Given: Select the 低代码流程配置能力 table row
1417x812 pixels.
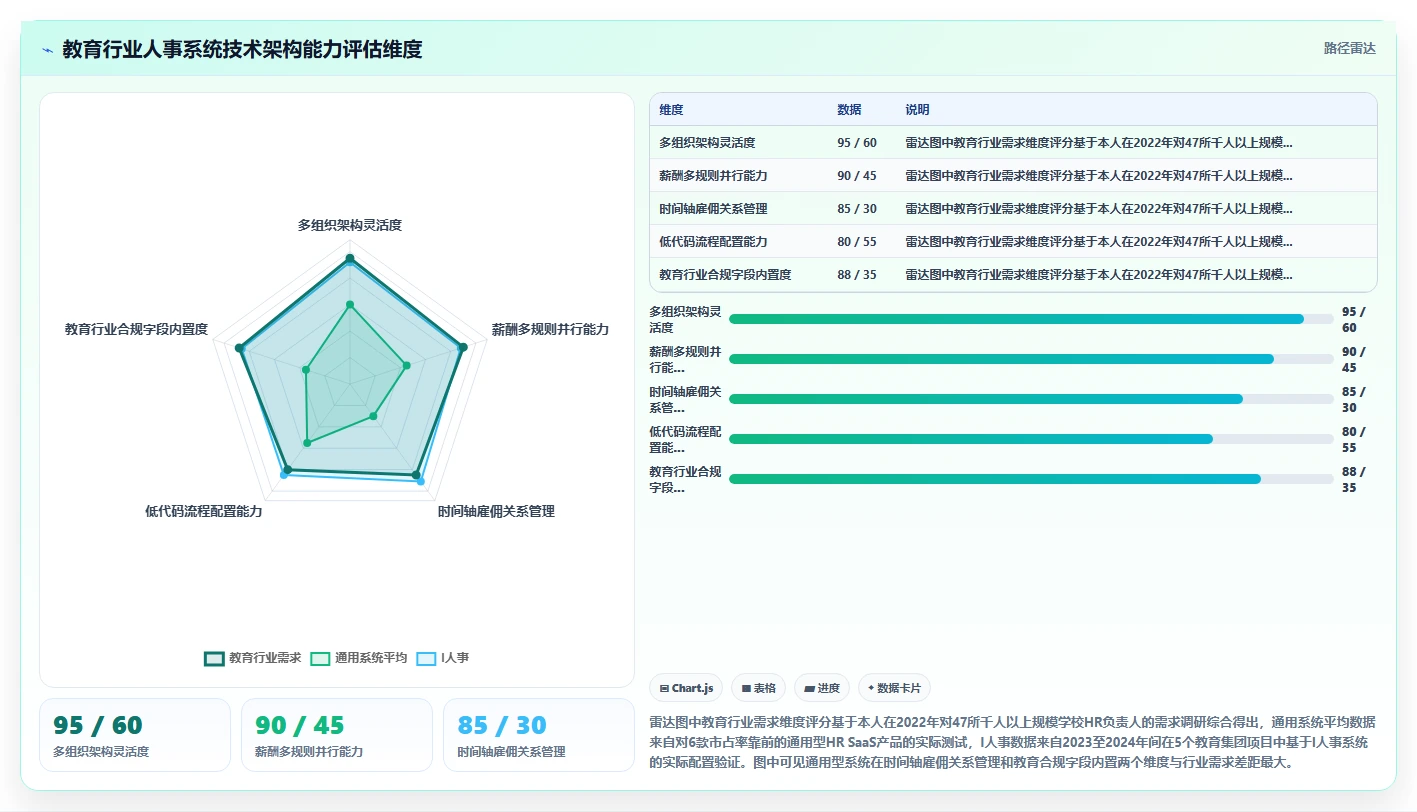Looking at the screenshot, I should click(1013, 242).
